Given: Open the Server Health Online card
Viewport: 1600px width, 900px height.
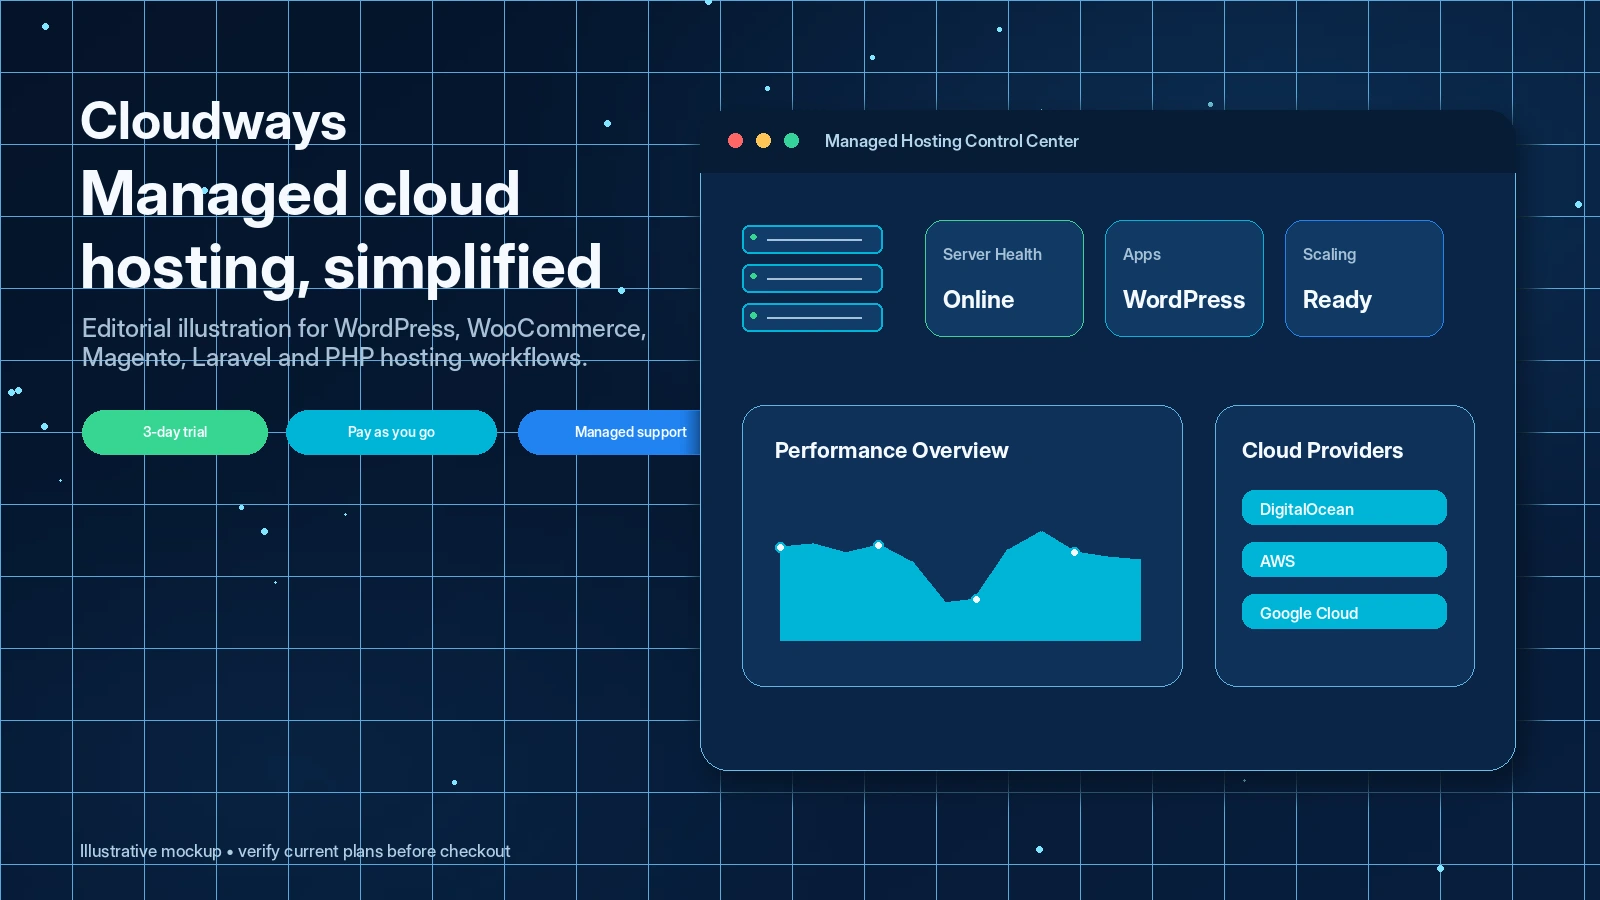Looking at the screenshot, I should click(1004, 278).
